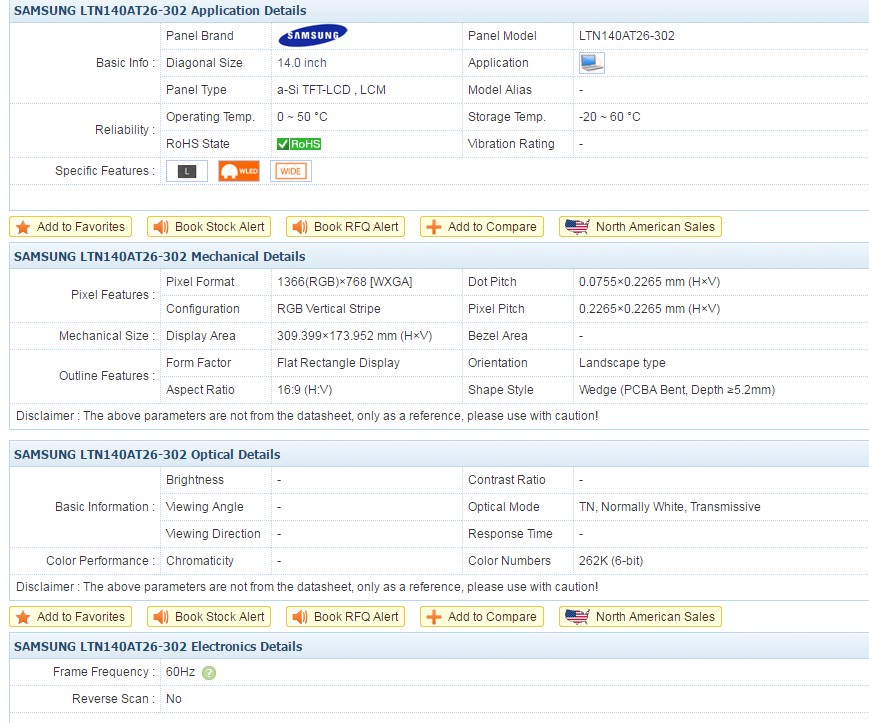Click the 'Bezel Area' label

click(498, 336)
